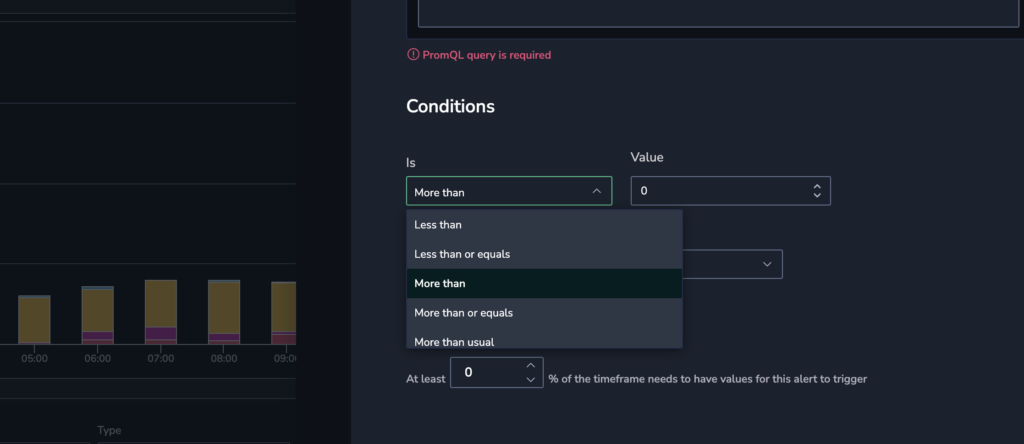Increment the "At least" percentage up arrow

tap(530, 366)
